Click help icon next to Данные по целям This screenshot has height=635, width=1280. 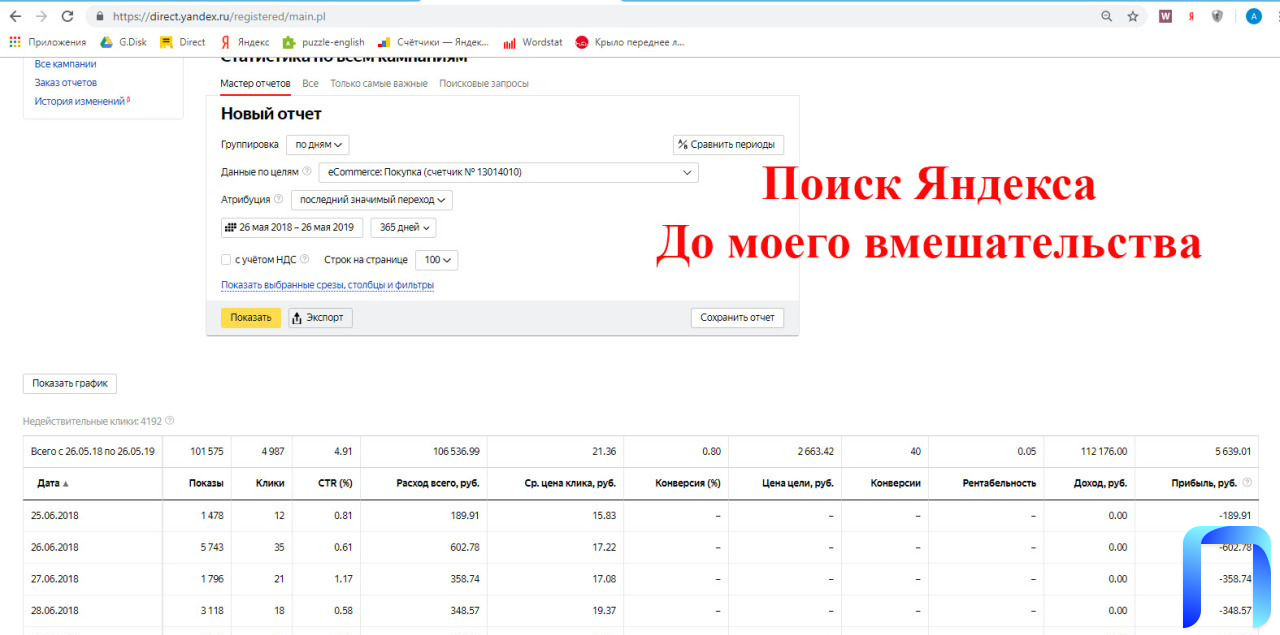(307, 171)
